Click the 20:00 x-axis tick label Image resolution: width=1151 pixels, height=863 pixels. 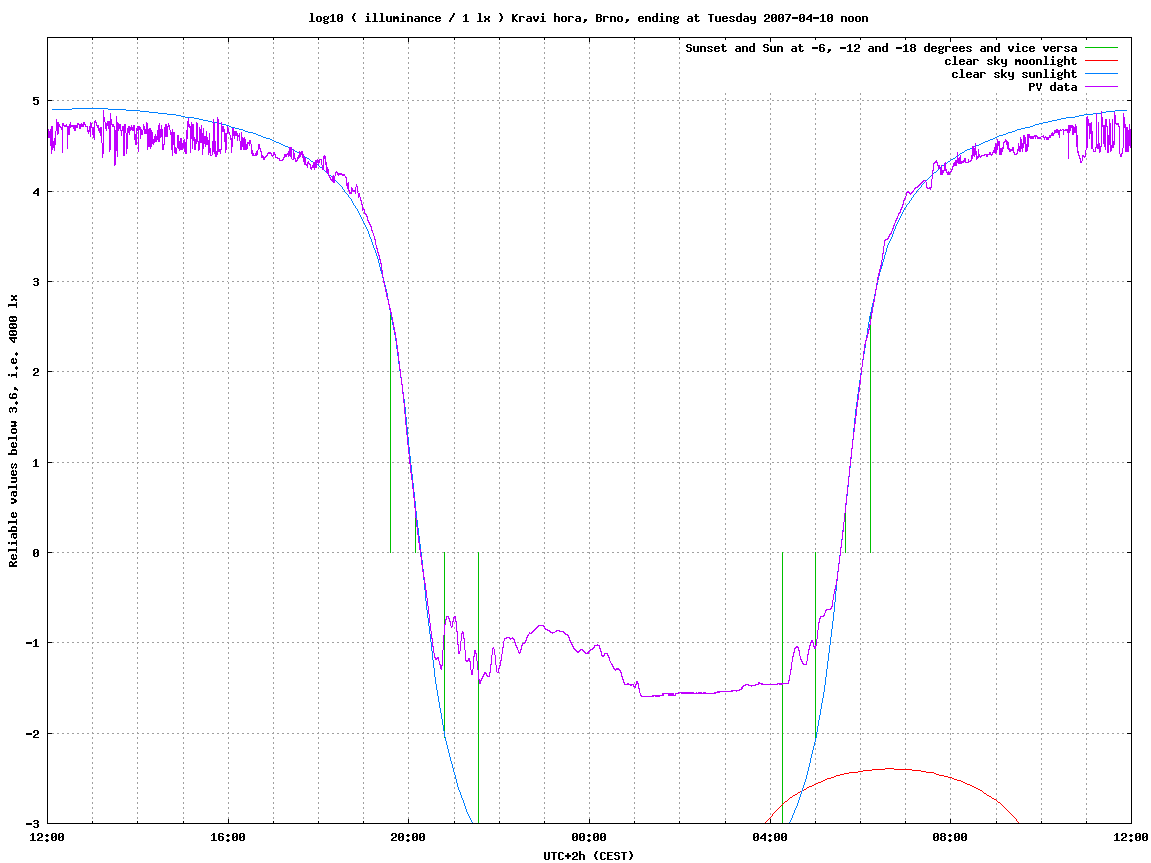click(x=408, y=837)
